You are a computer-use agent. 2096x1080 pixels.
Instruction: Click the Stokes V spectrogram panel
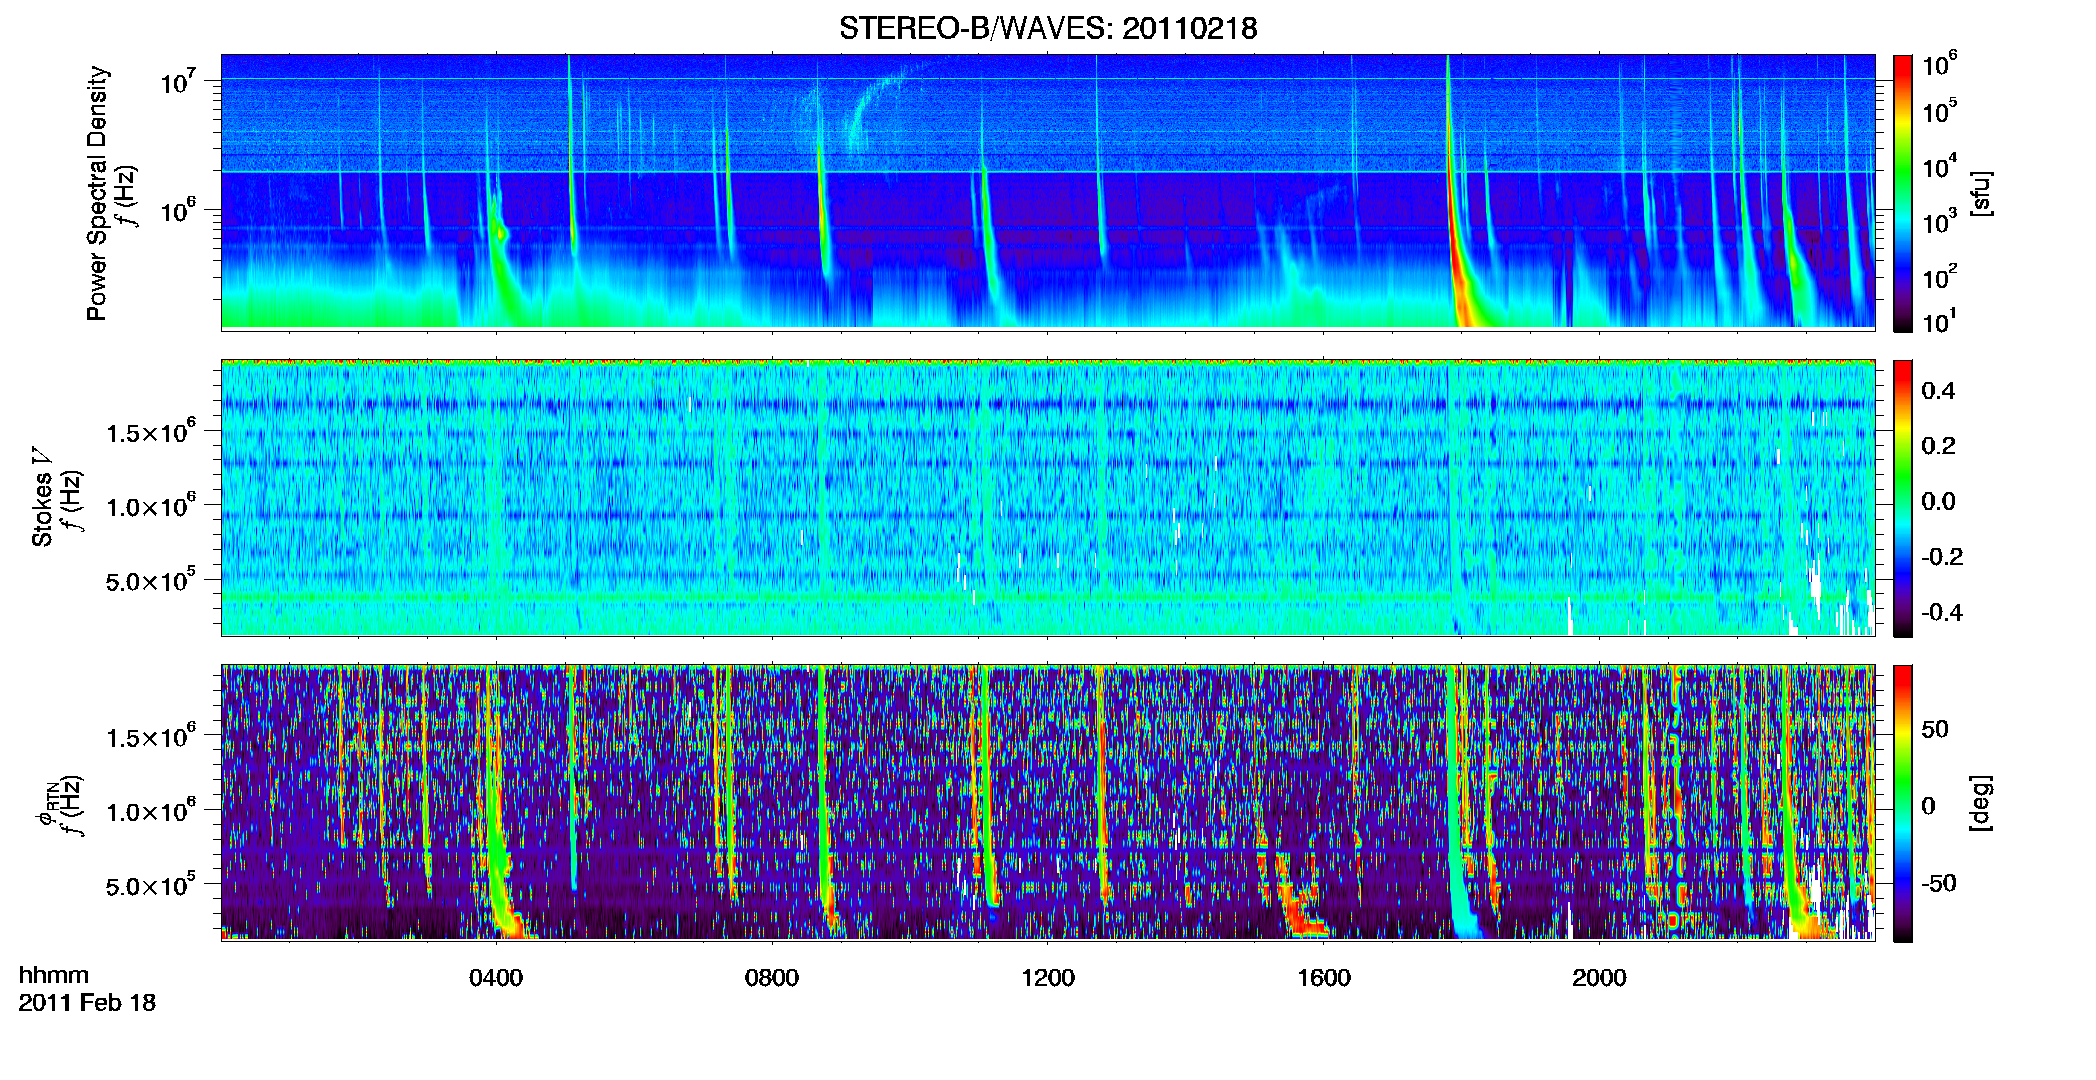click(x=1048, y=497)
